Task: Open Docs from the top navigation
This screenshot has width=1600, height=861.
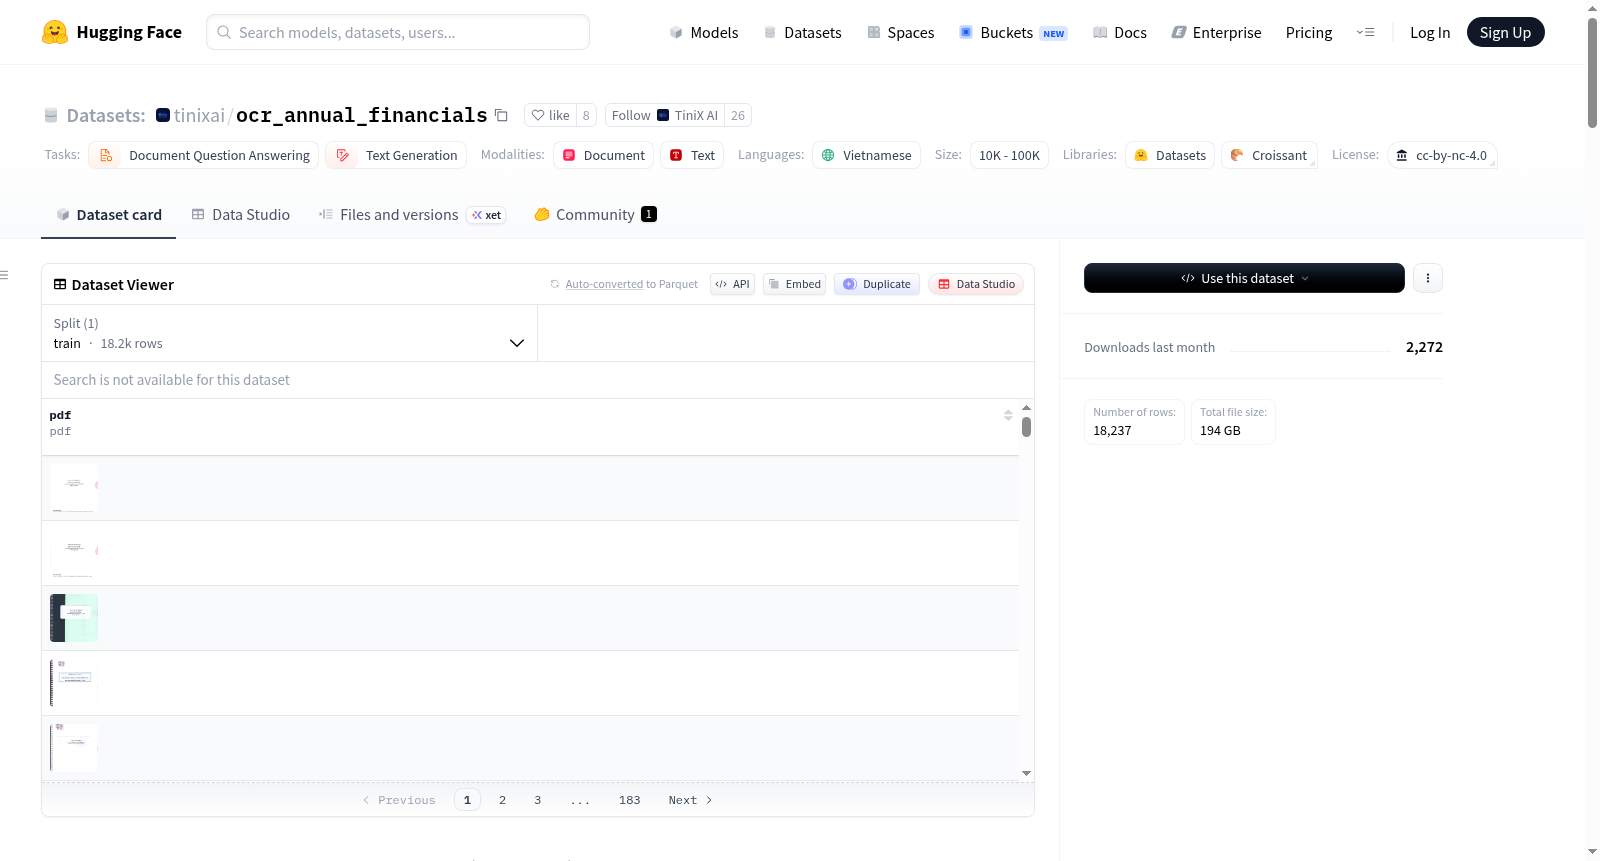Action: 1119,32
